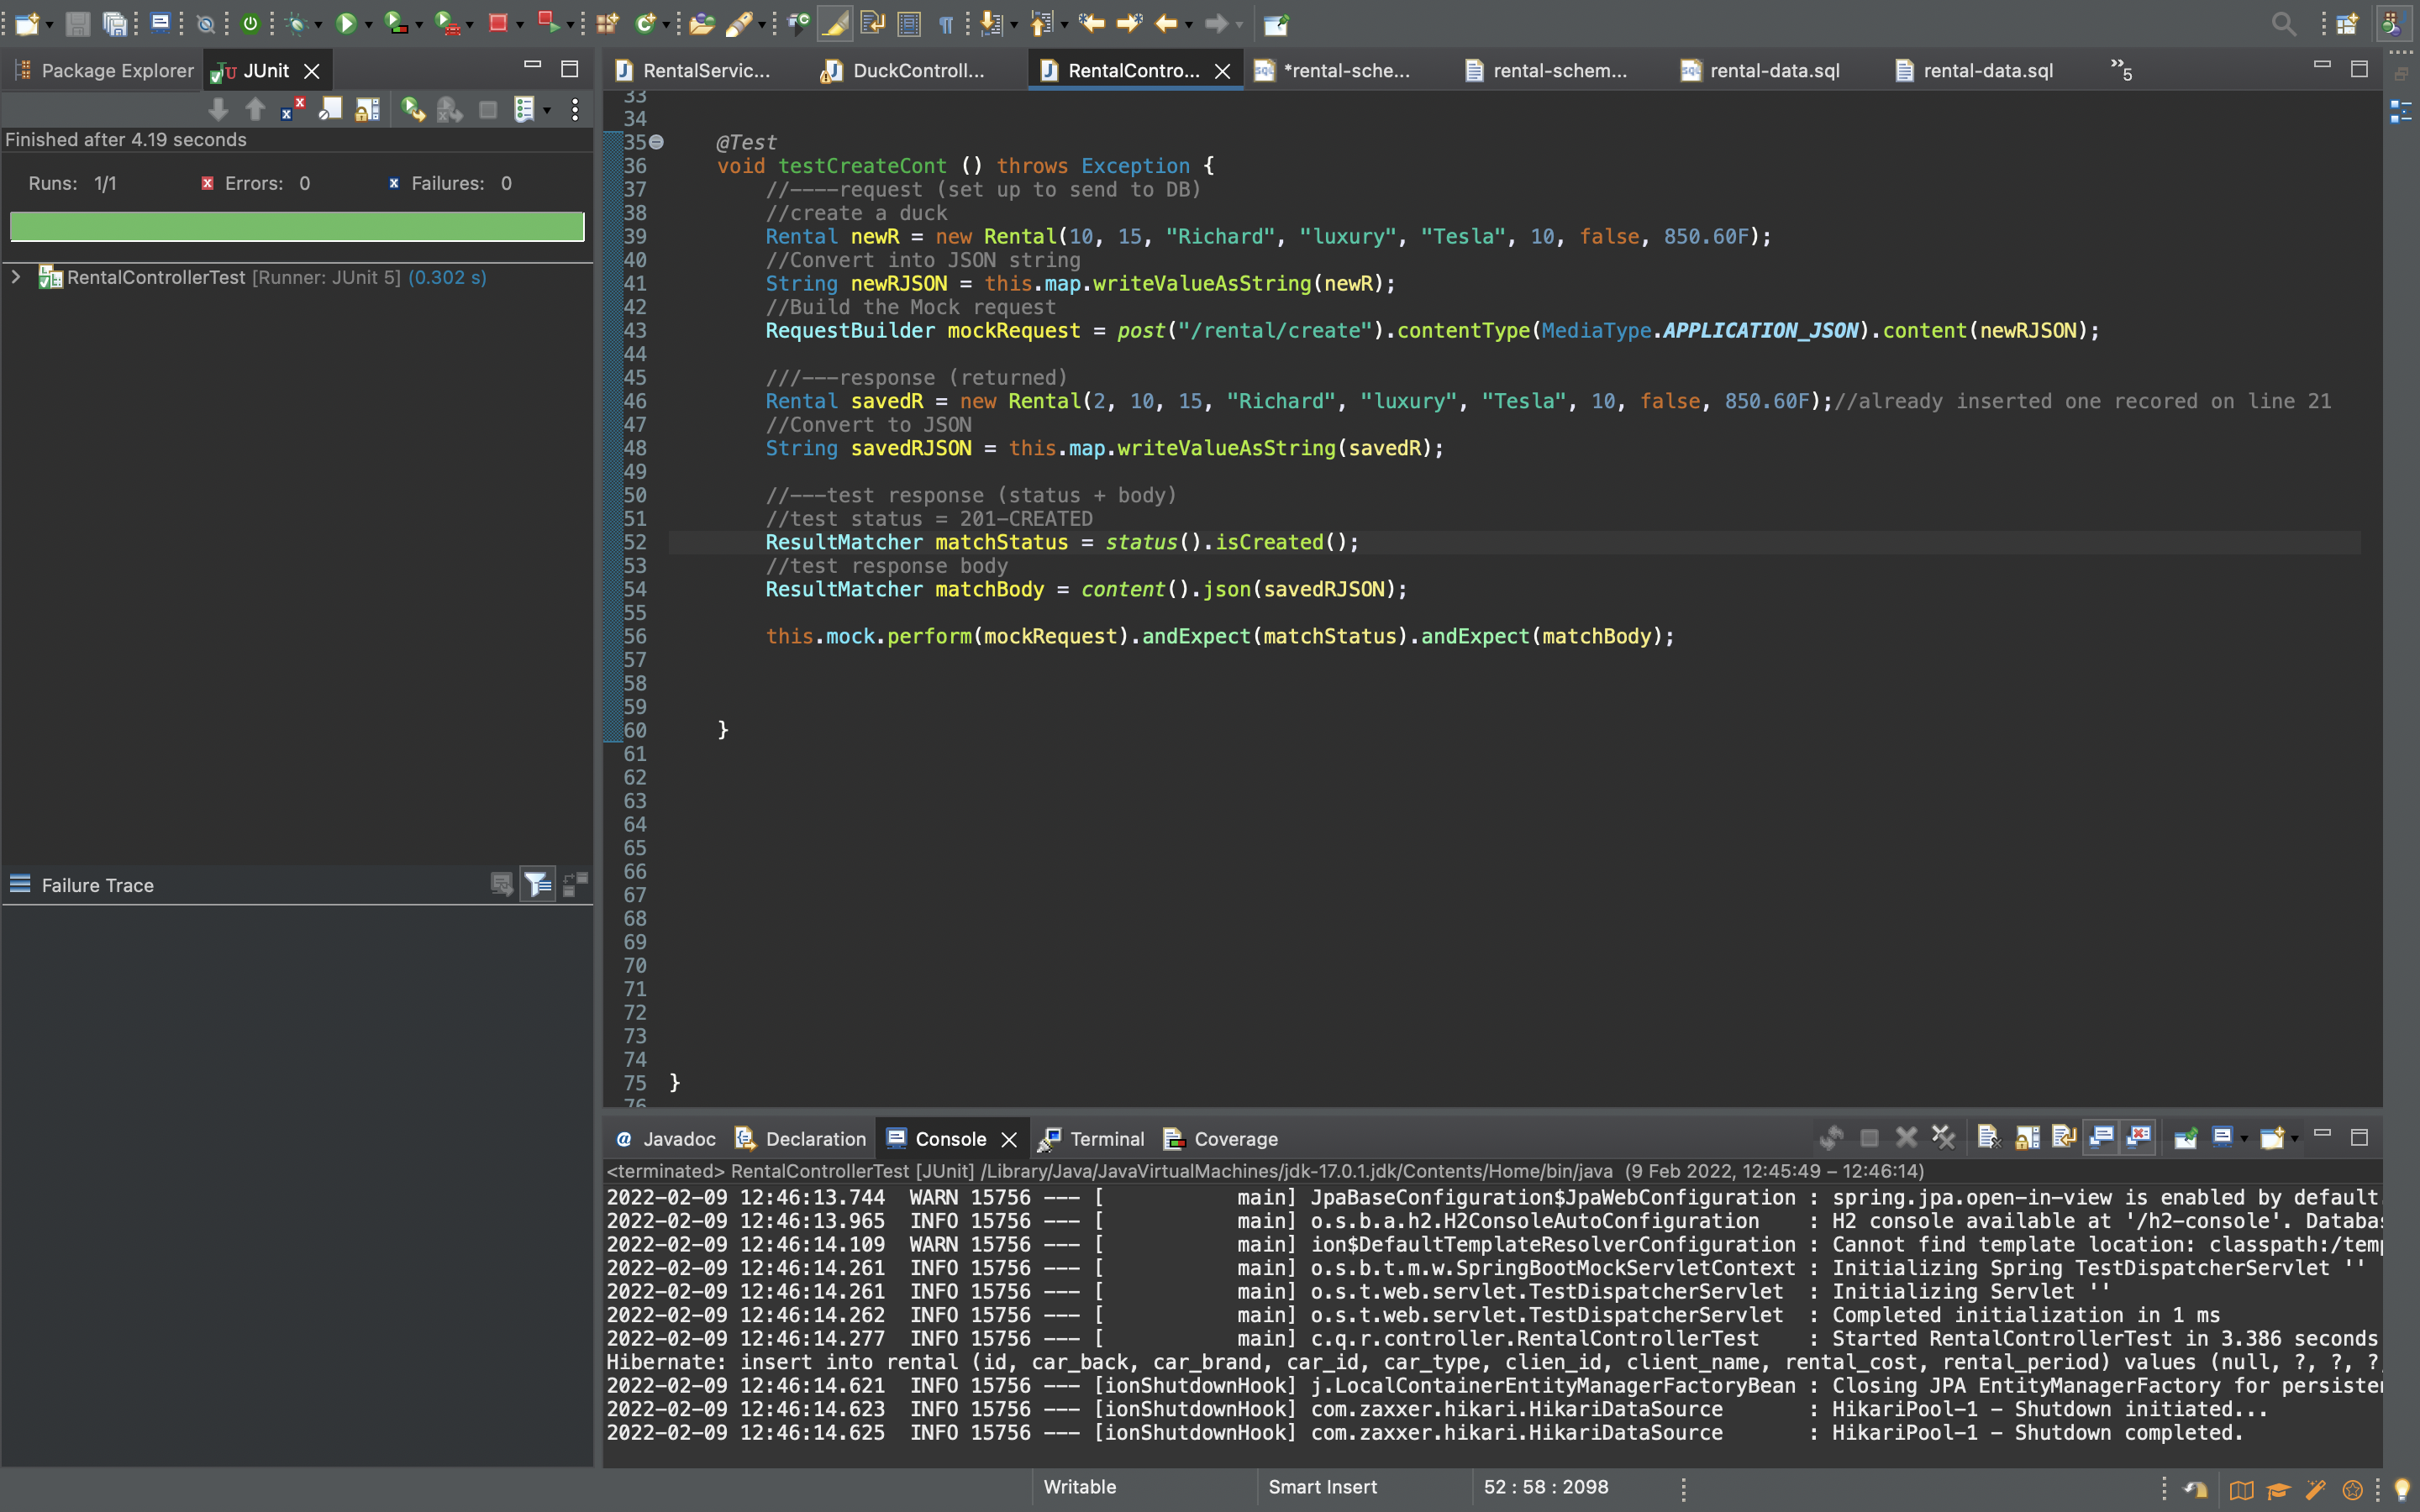This screenshot has width=2420, height=1512.
Task: Show the hidden editor tabs list
Action: [2120, 70]
